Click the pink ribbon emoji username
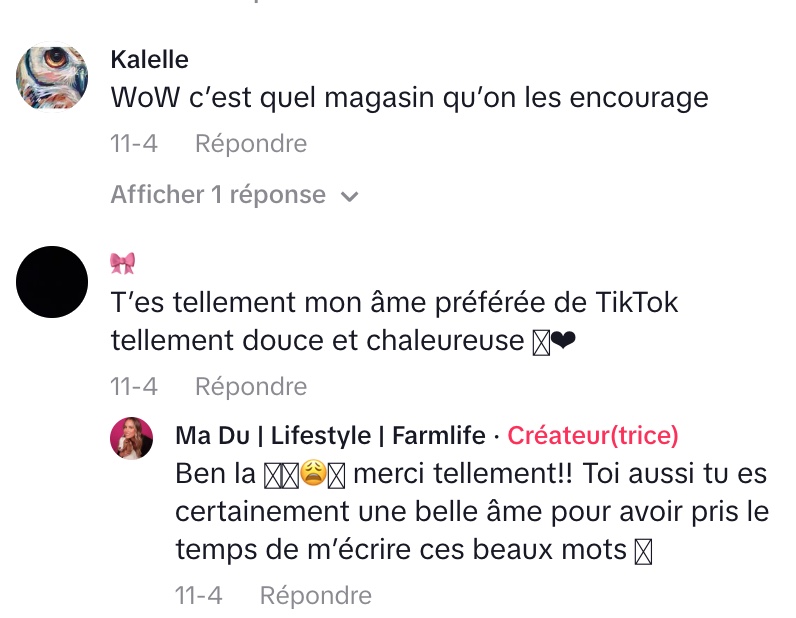Image resolution: width=796 pixels, height=618 pixels. click(x=123, y=263)
